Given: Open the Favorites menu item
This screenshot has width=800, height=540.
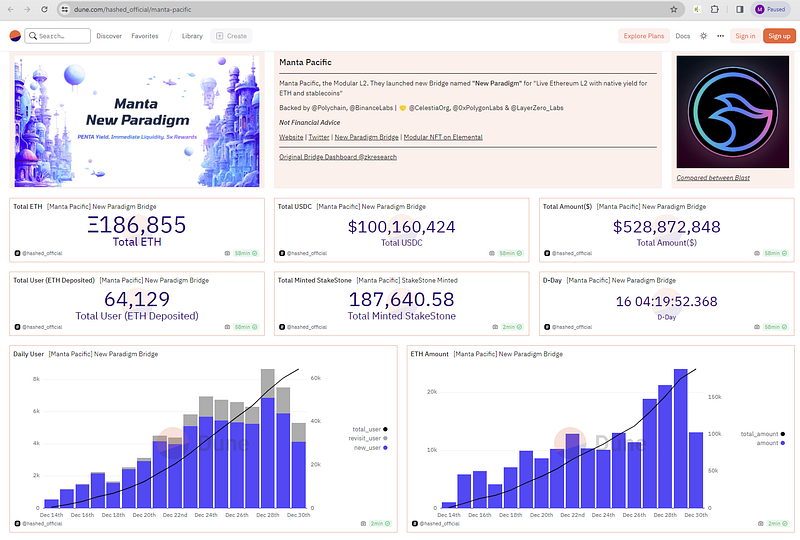Looking at the screenshot, I should click(x=144, y=36).
